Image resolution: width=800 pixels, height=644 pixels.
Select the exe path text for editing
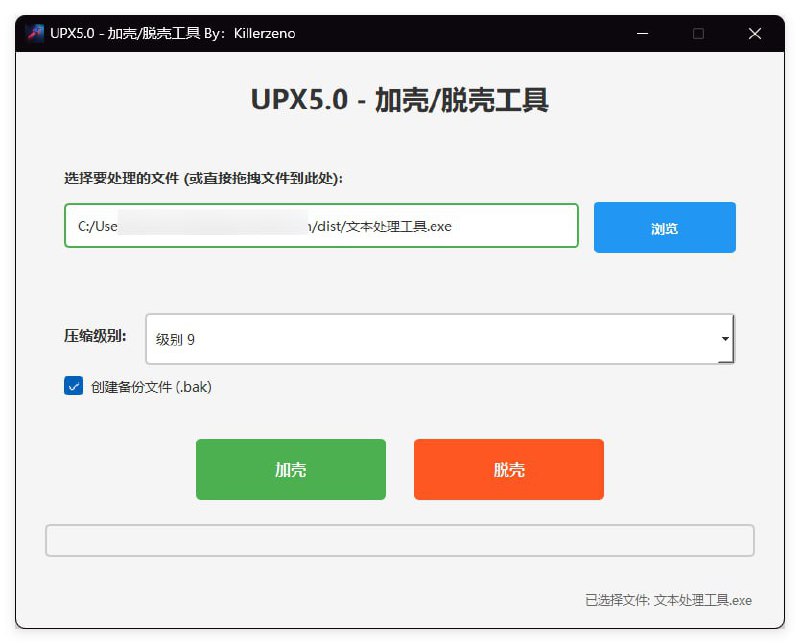click(x=320, y=226)
